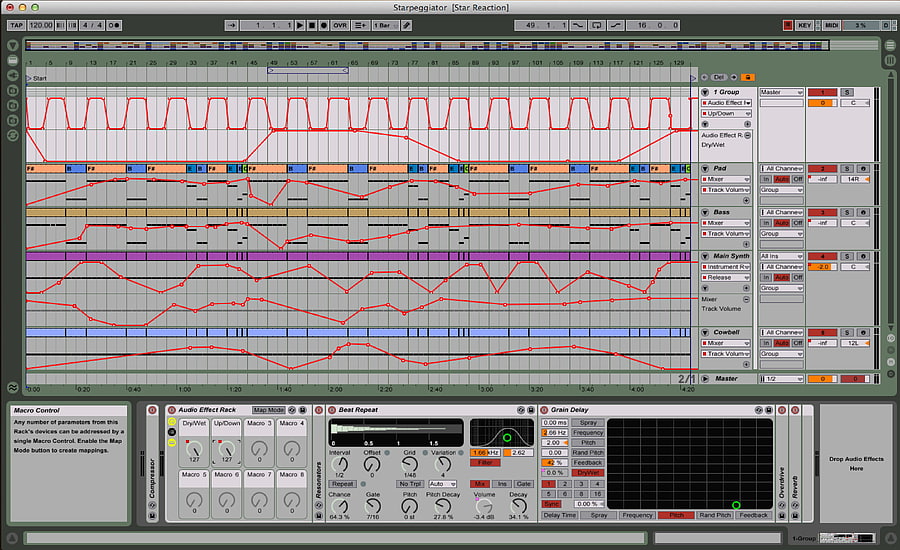Click the Beat Repeat Filter button

point(485,462)
